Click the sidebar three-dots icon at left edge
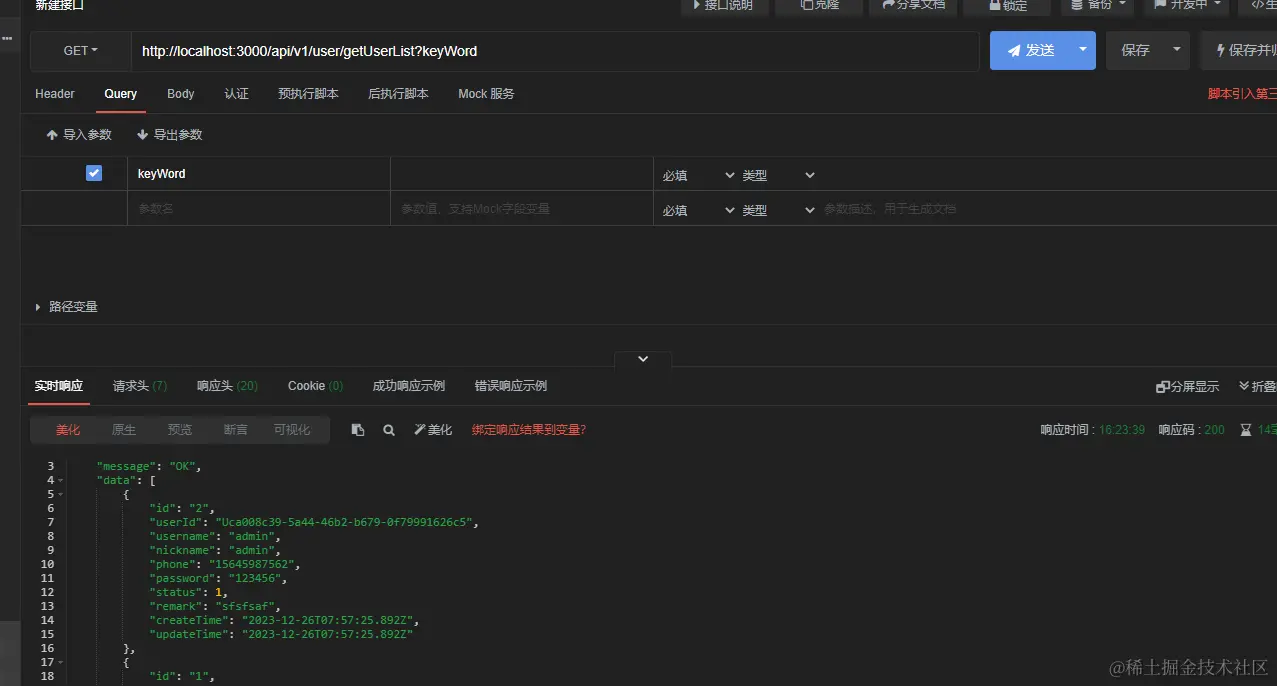The width and height of the screenshot is (1277, 686). (7, 38)
